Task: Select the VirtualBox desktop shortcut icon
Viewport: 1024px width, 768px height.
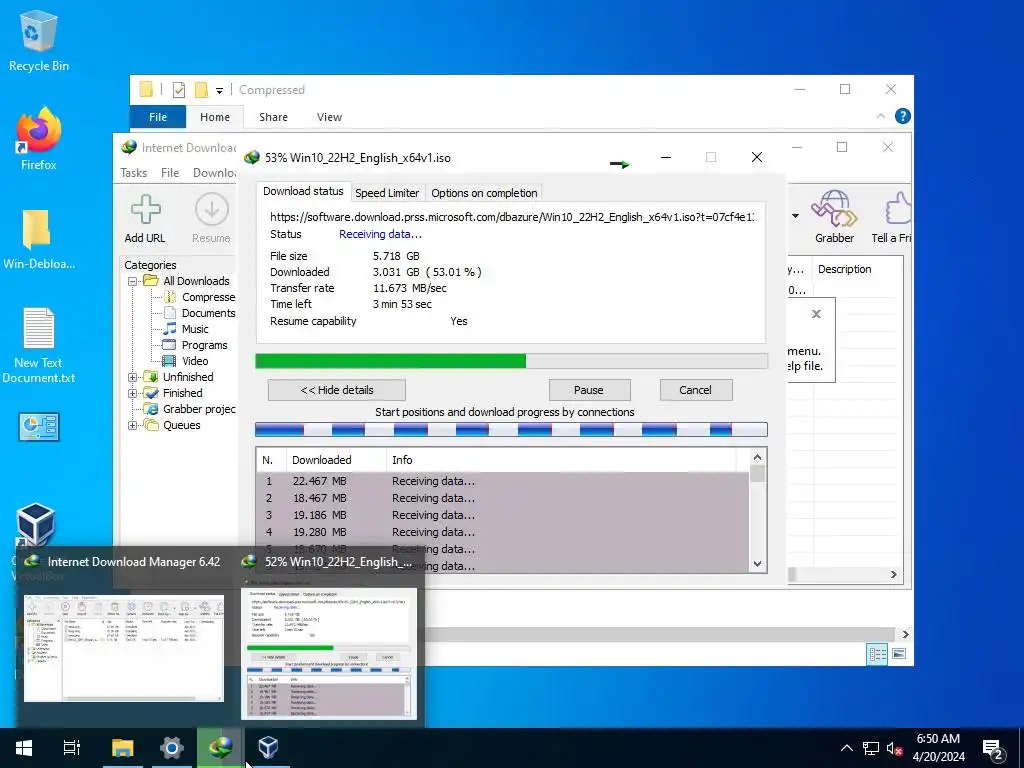Action: tap(35, 524)
